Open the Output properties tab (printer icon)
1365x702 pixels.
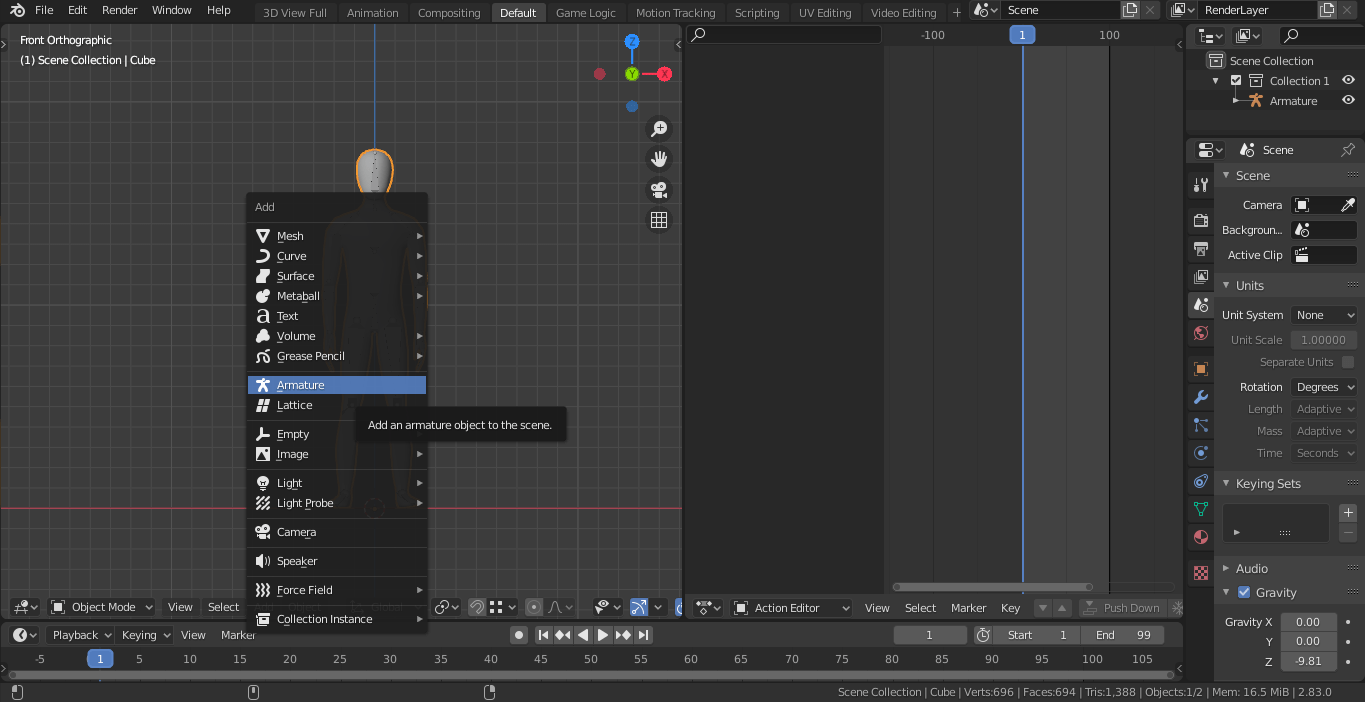tap(1200, 249)
